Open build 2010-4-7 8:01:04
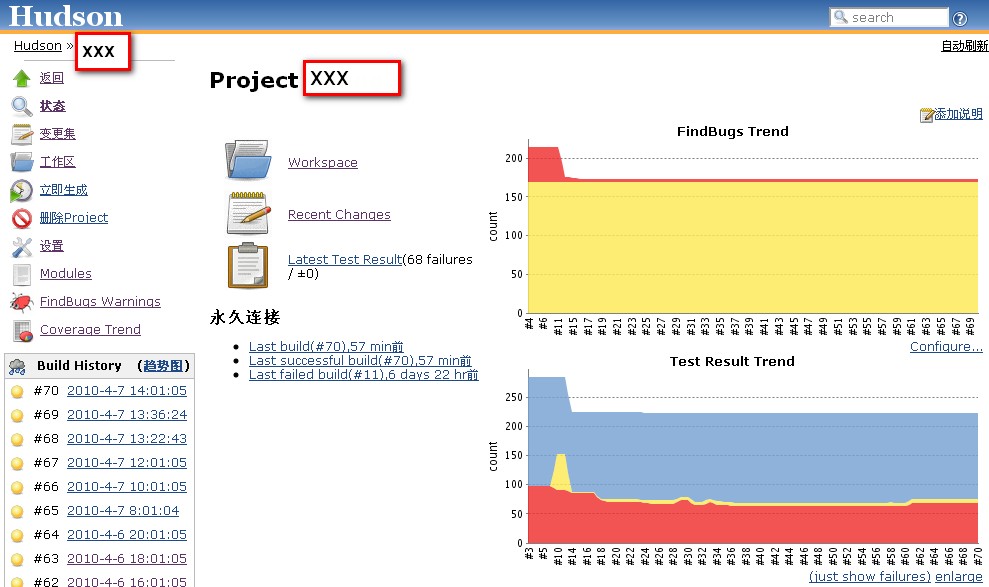 (123, 511)
